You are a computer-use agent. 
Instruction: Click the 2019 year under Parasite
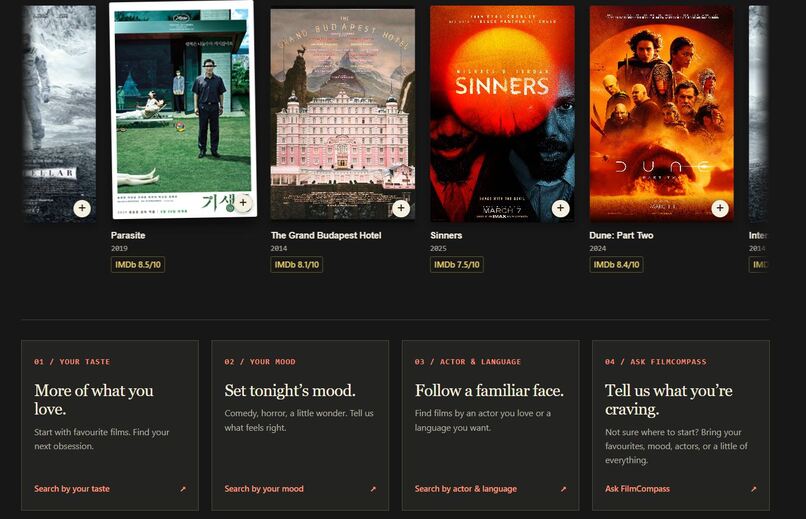[119, 248]
